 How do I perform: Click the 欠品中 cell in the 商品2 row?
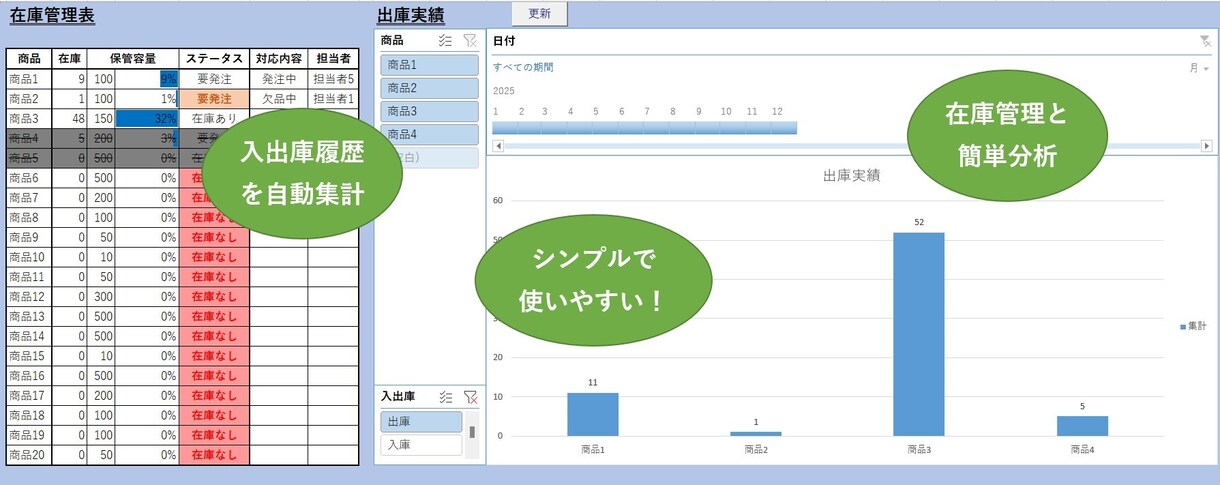click(278, 98)
